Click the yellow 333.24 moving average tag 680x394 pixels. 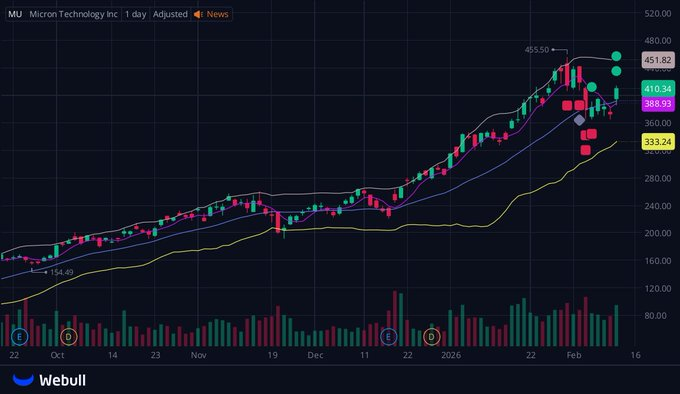(x=658, y=142)
